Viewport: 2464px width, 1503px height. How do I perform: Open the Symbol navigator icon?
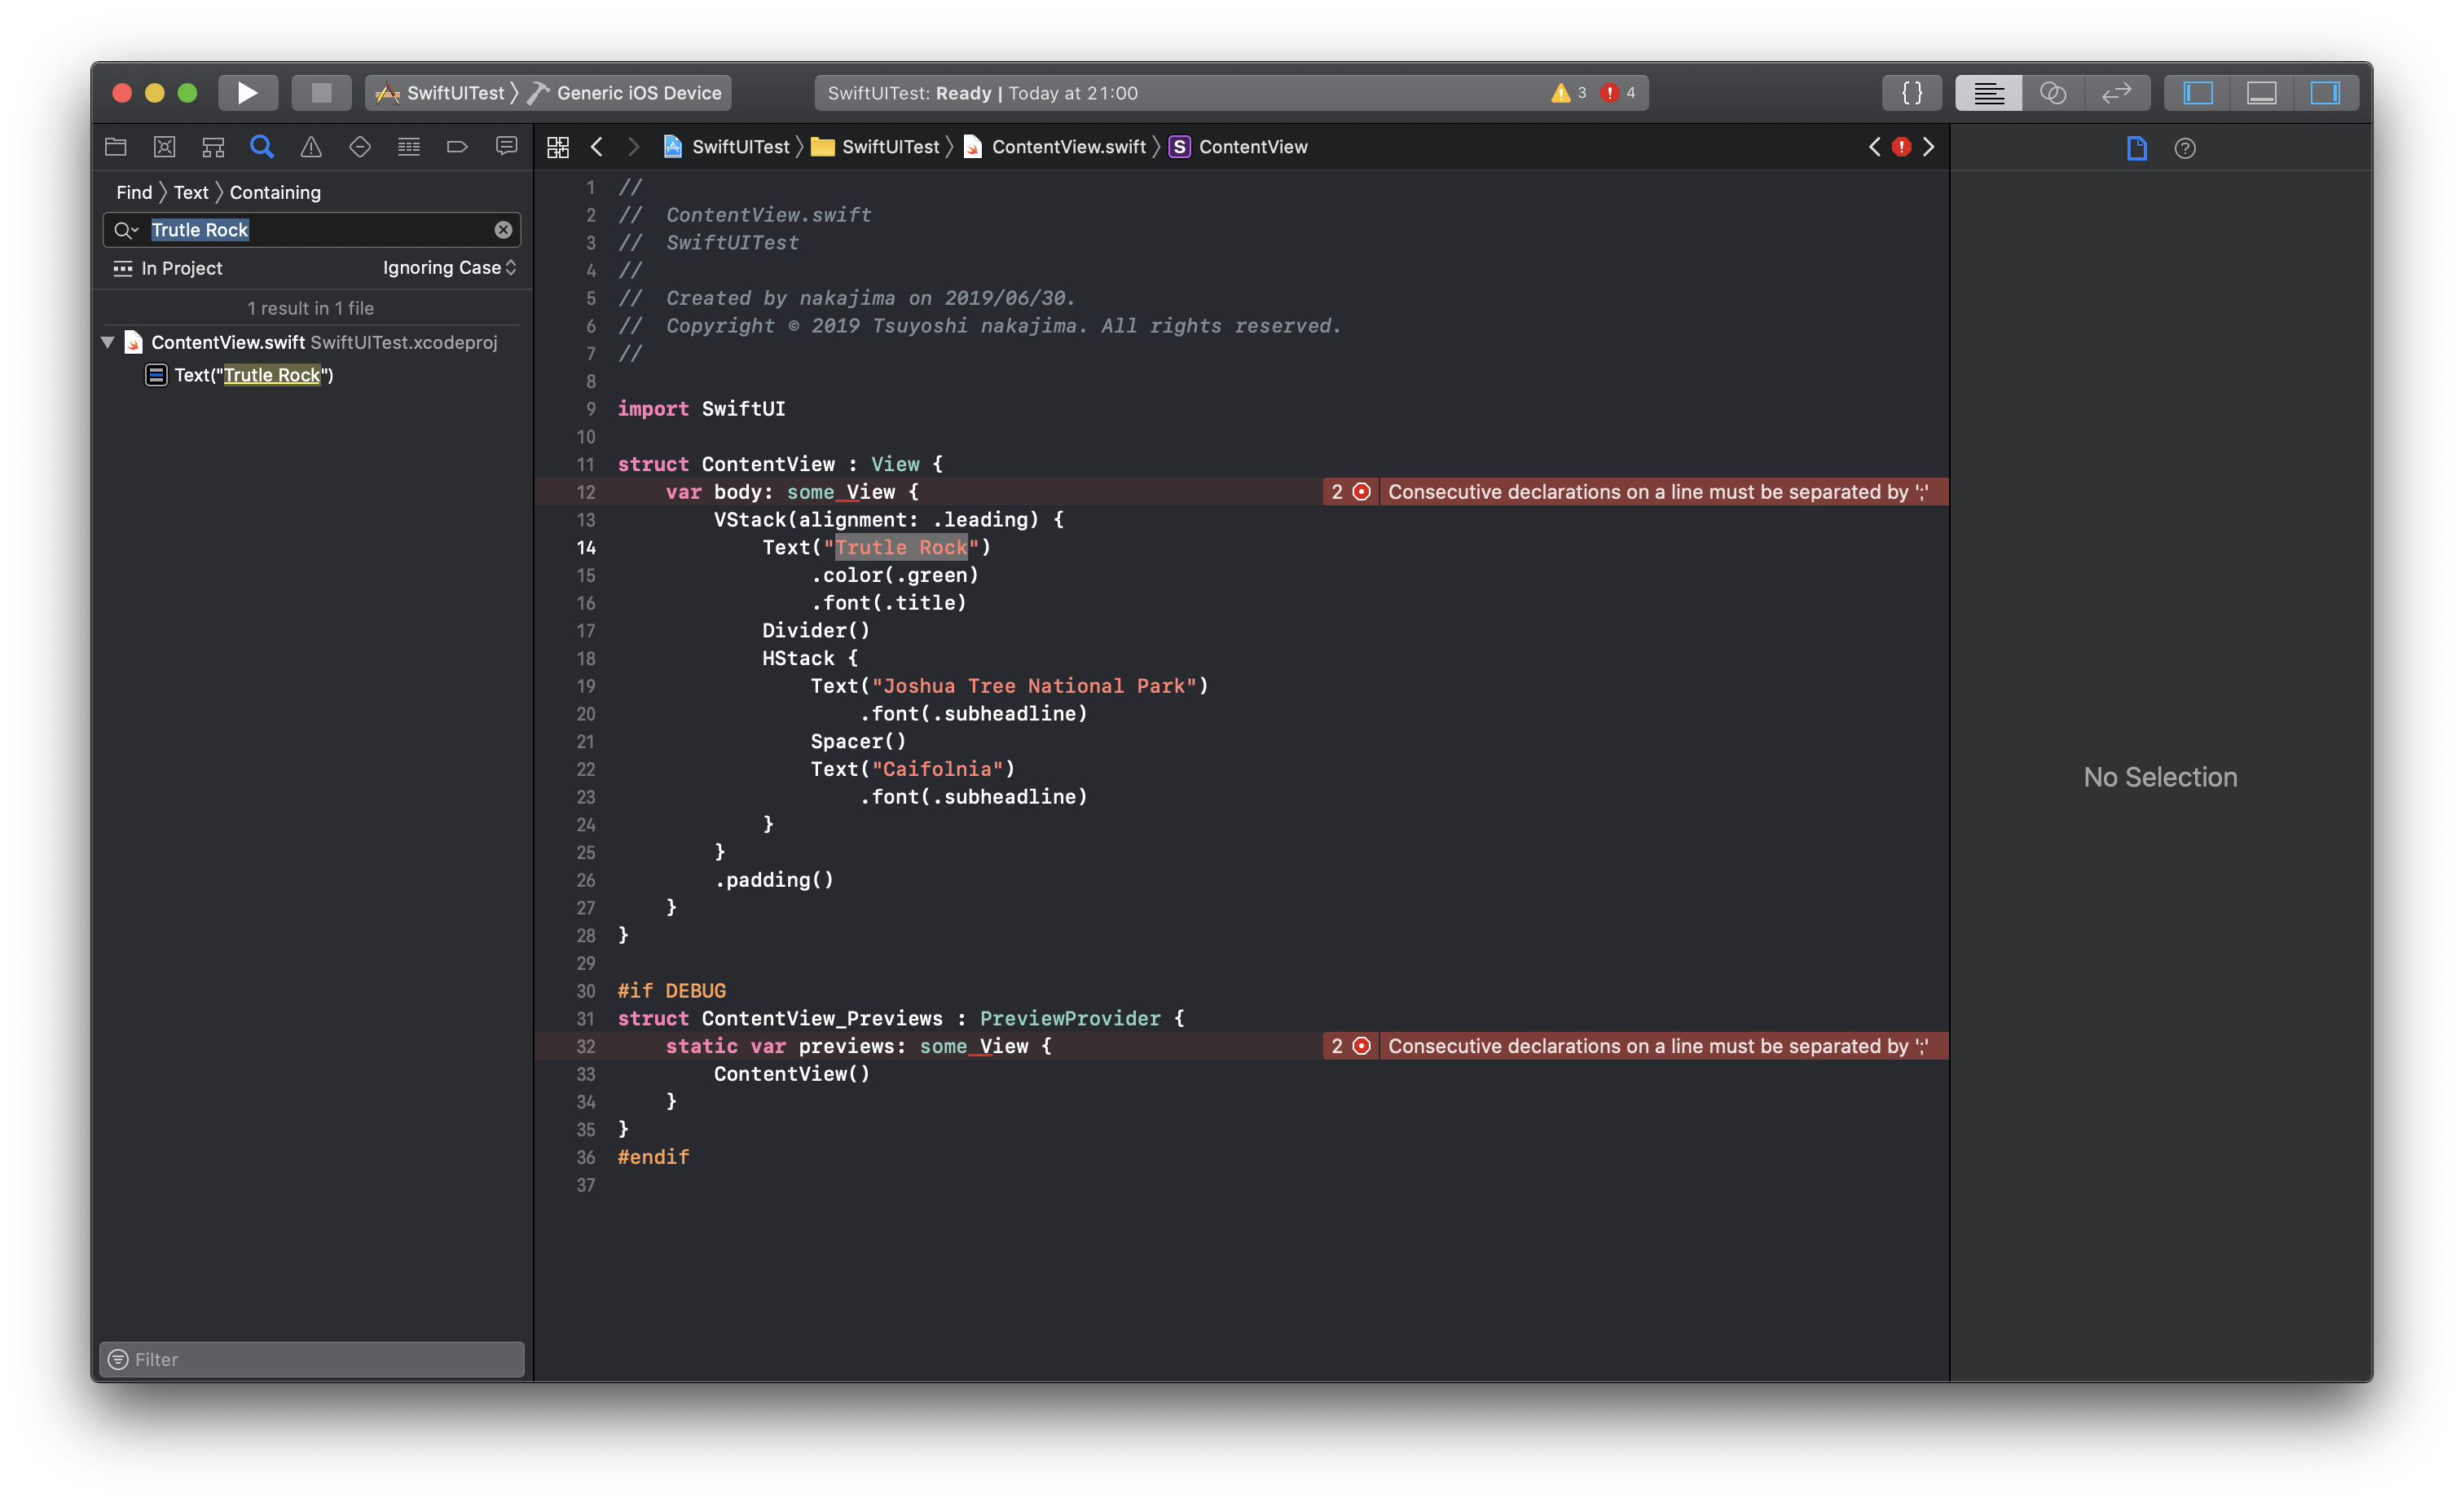point(213,147)
